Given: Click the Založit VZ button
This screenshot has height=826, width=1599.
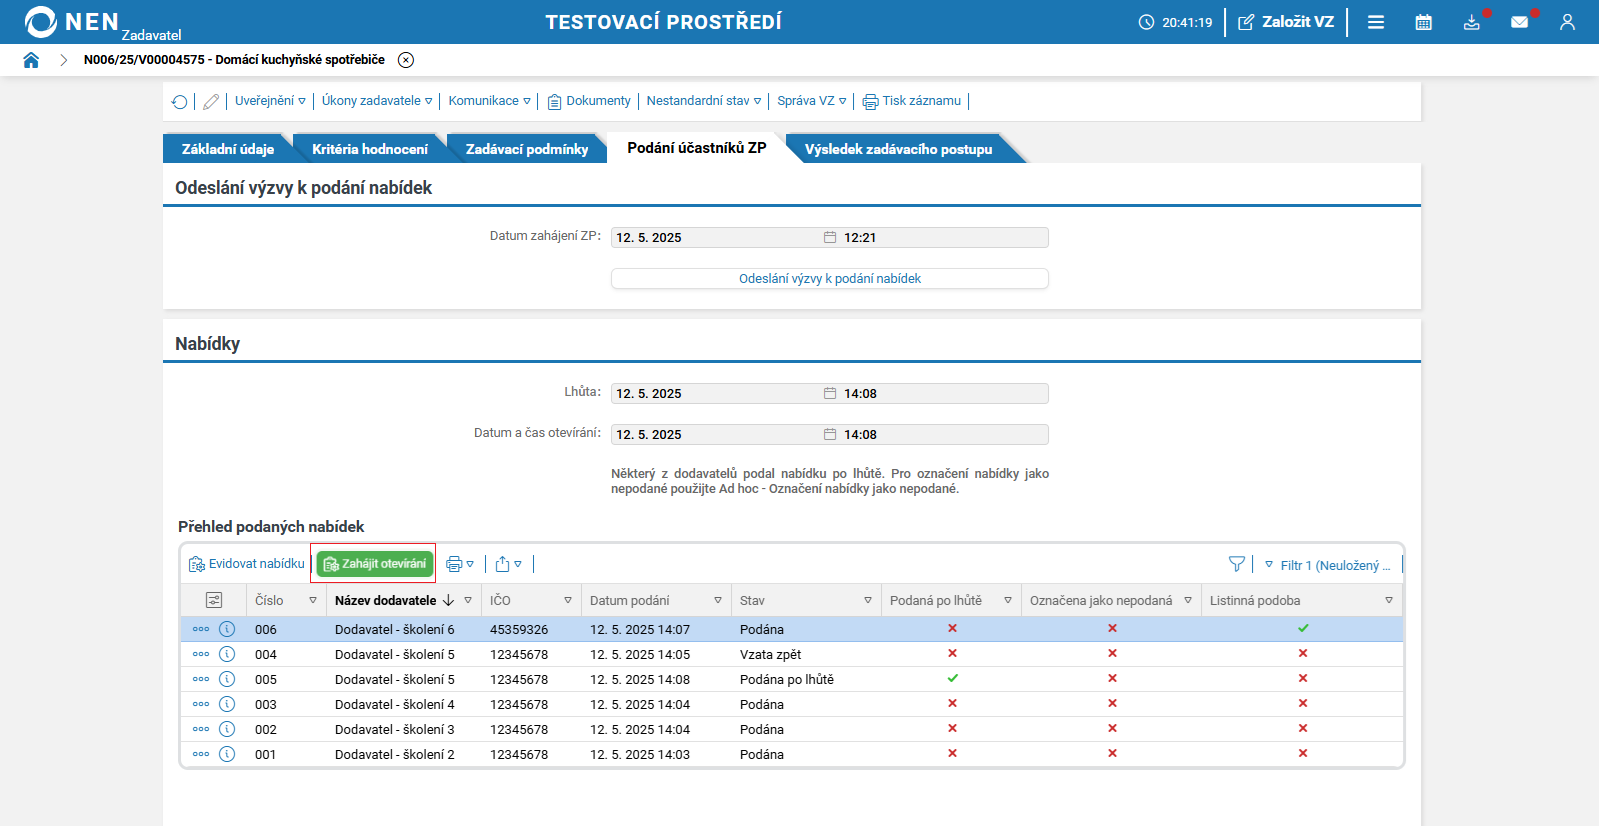Looking at the screenshot, I should click(x=1286, y=22).
